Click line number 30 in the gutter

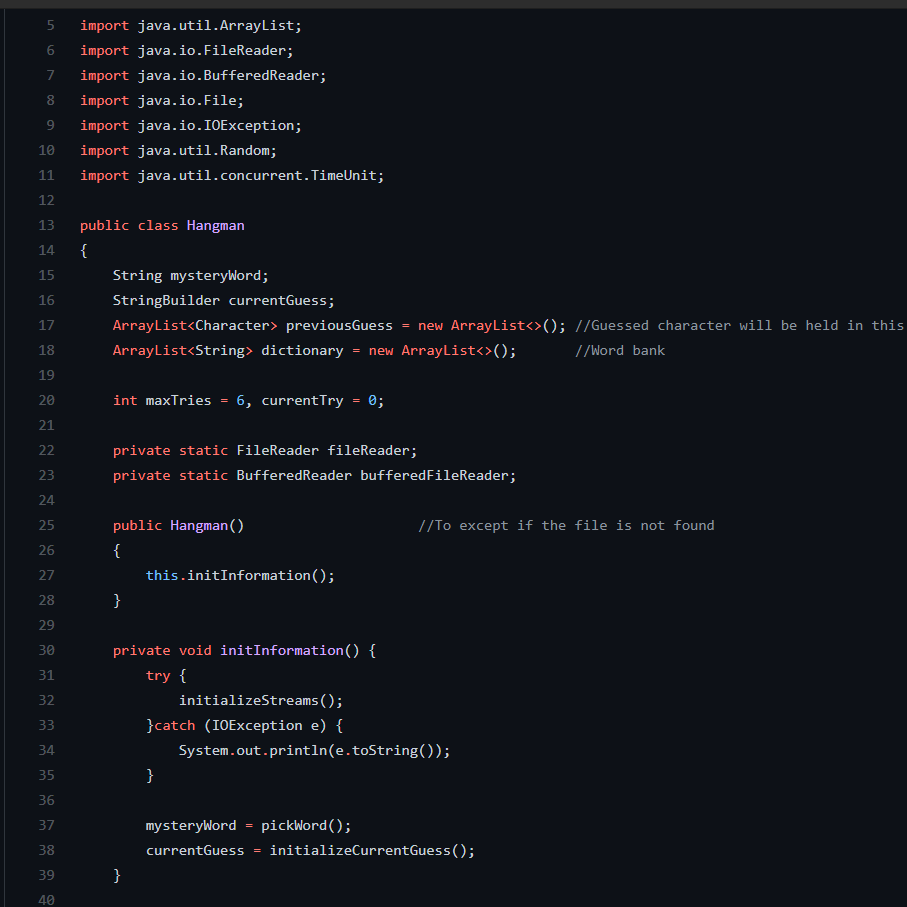coord(46,650)
